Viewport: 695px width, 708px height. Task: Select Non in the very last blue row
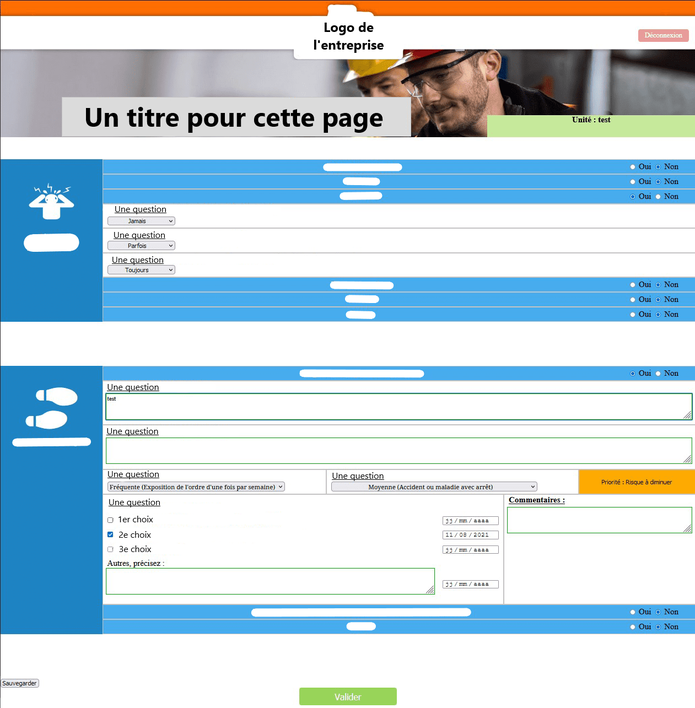coord(658,627)
